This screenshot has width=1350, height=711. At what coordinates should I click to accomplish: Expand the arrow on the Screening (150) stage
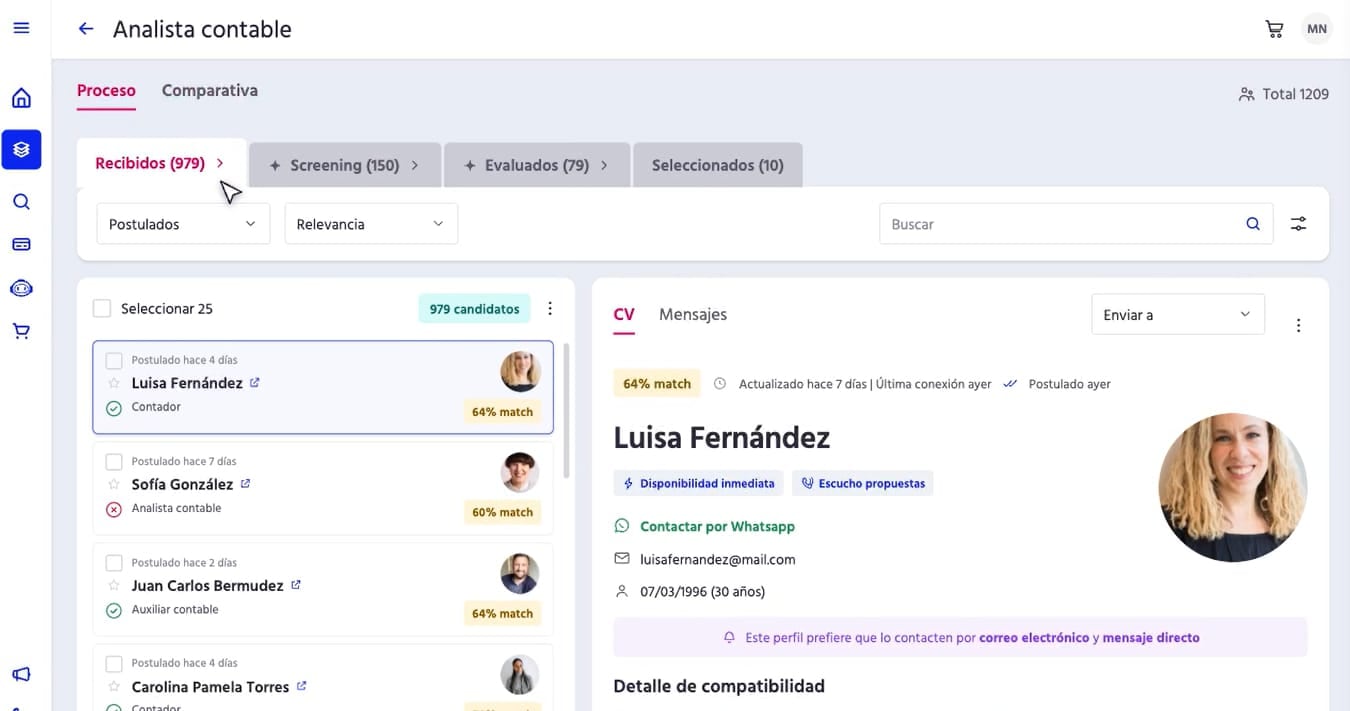[x=415, y=165]
